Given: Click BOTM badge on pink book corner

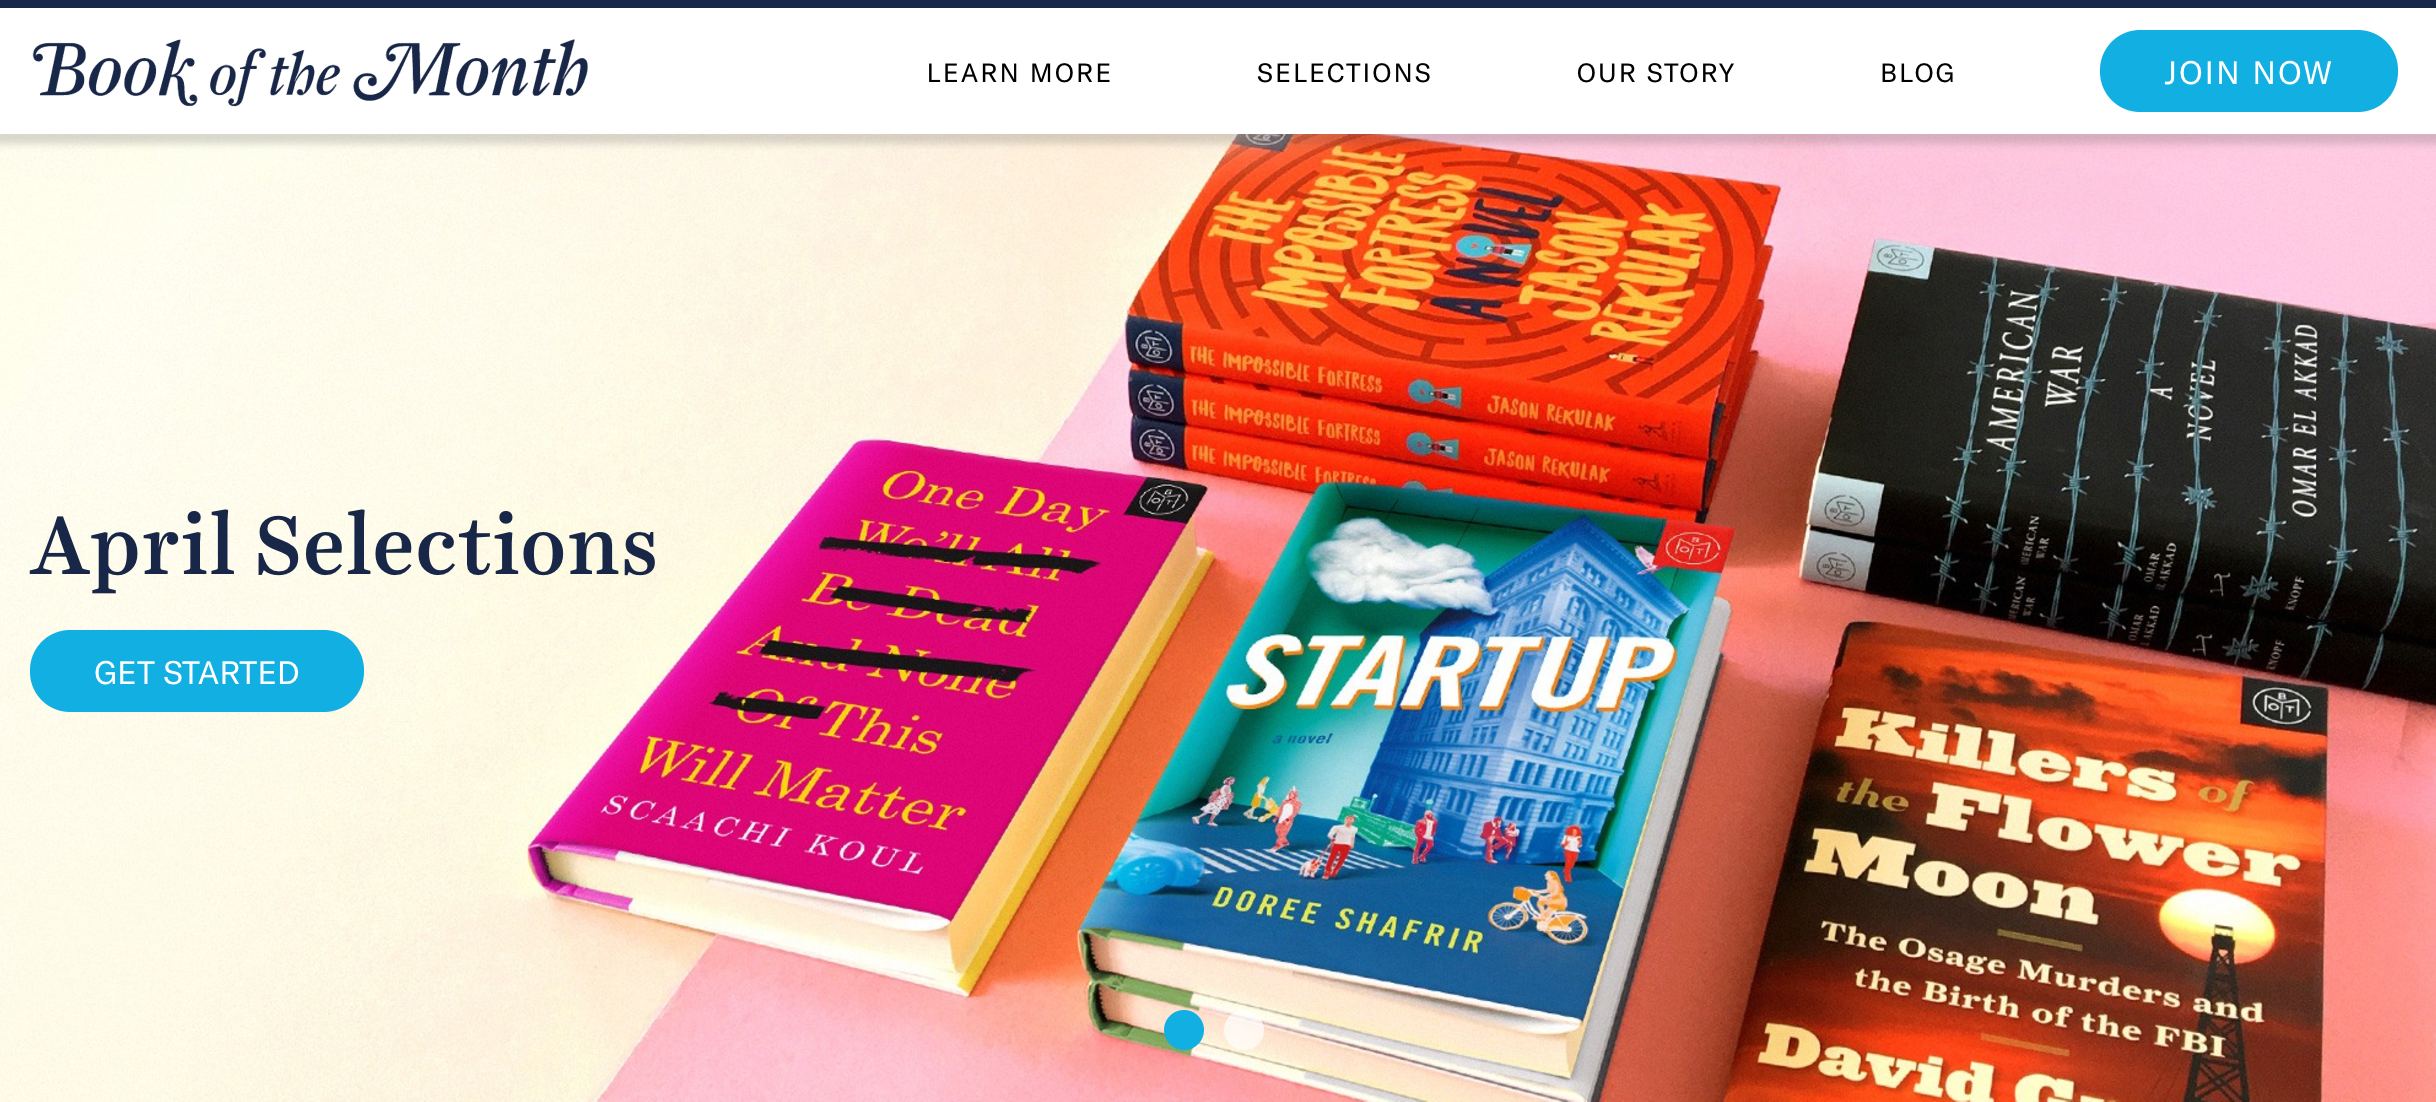Looking at the screenshot, I should (1165, 498).
